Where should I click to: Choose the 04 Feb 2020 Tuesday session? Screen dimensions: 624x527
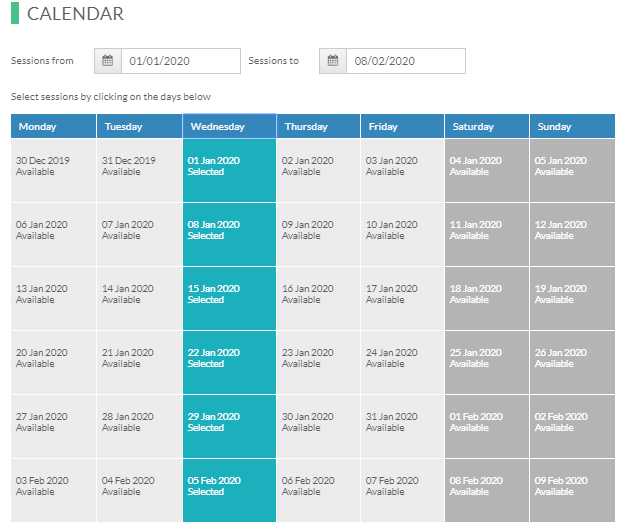(139, 491)
